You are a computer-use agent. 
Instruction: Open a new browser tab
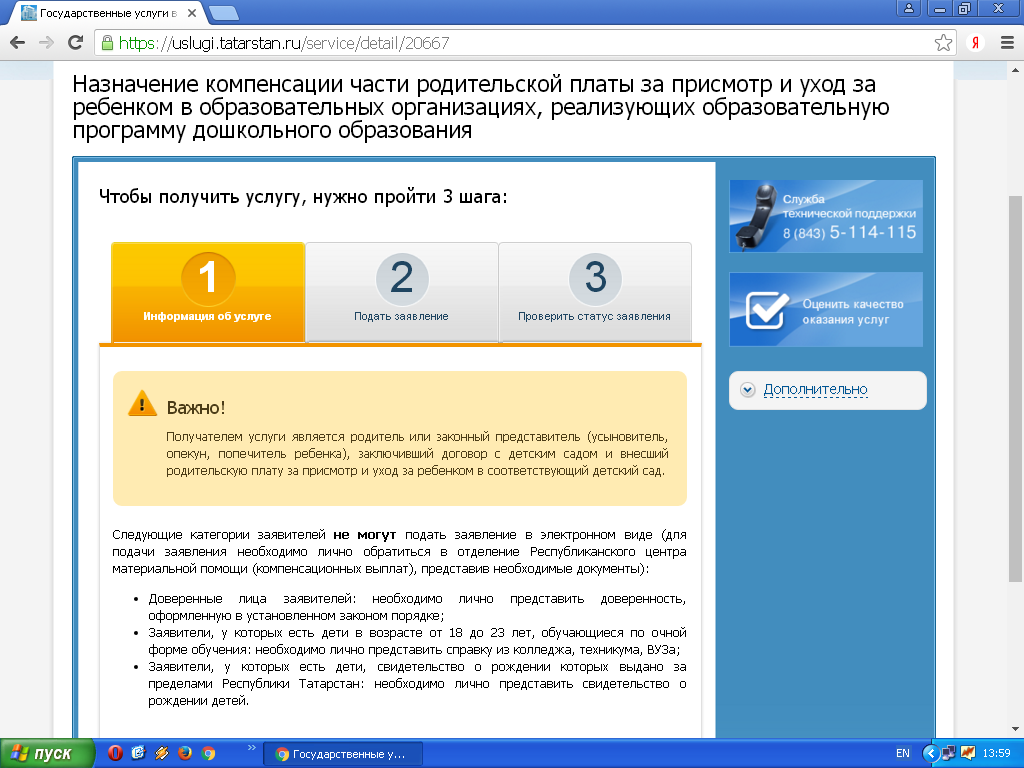224,13
